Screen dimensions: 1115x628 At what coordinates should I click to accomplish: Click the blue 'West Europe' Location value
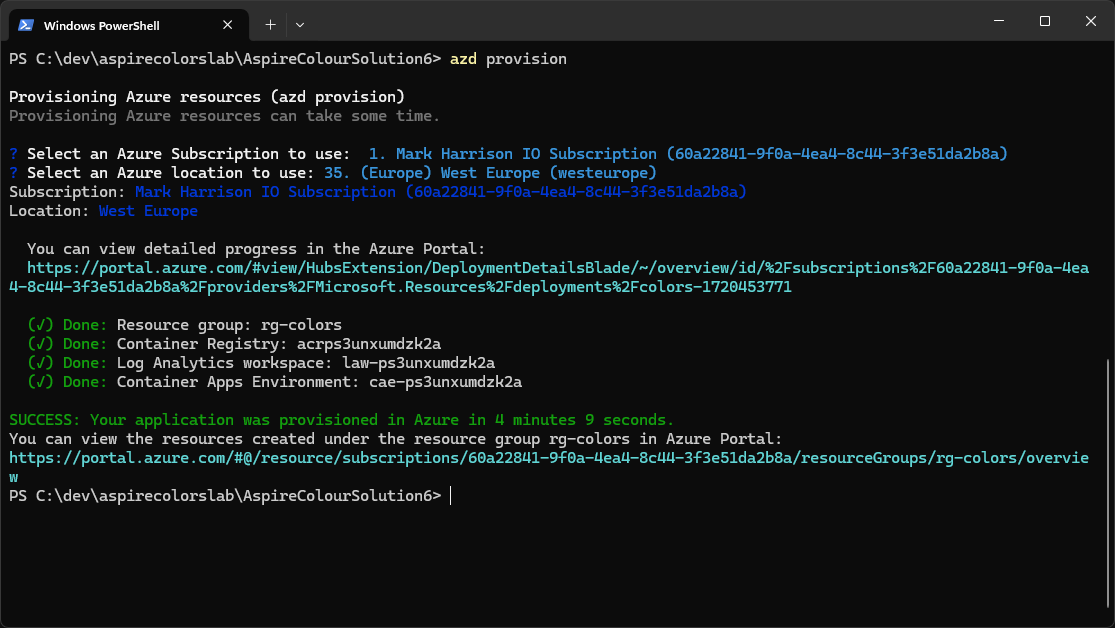(x=148, y=211)
